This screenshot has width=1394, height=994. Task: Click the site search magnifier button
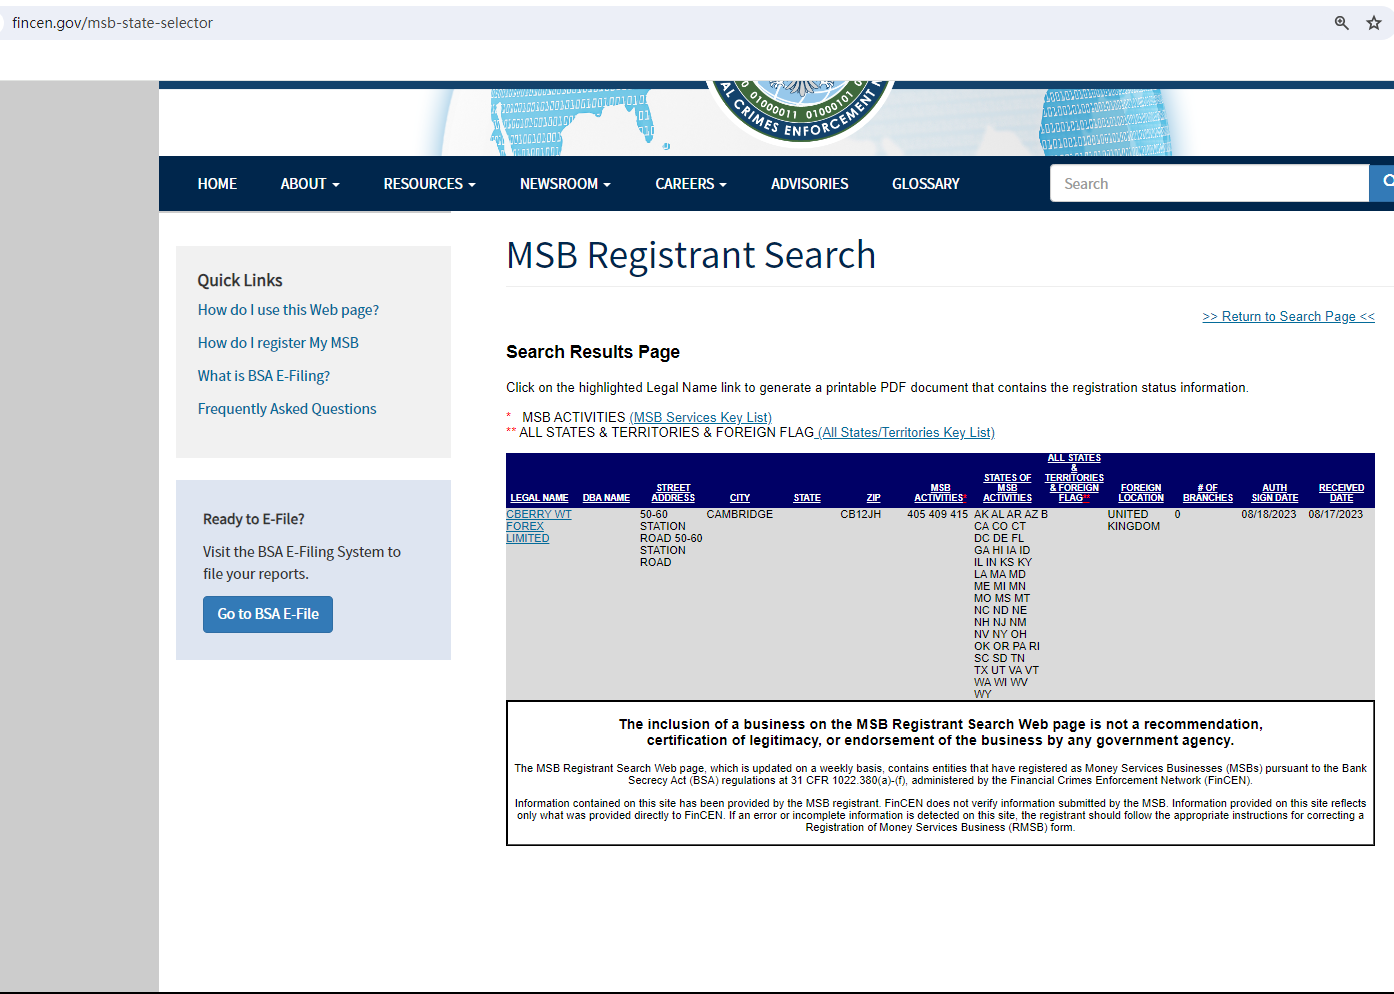pyautogui.click(x=1384, y=183)
